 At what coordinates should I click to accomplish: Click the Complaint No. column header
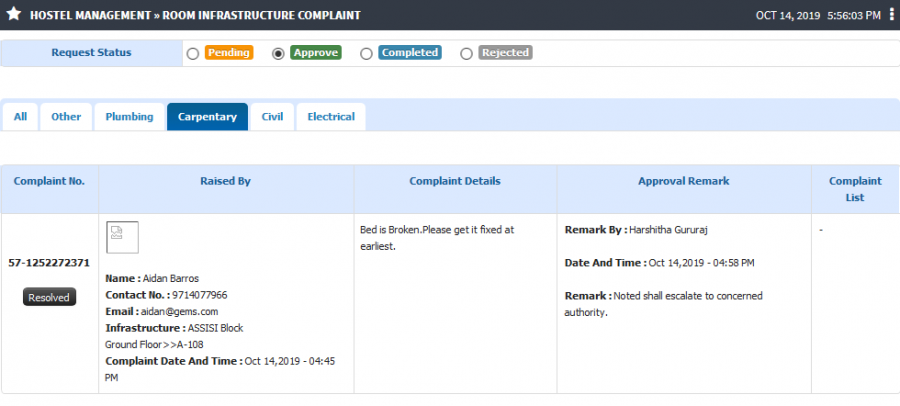pos(49,181)
